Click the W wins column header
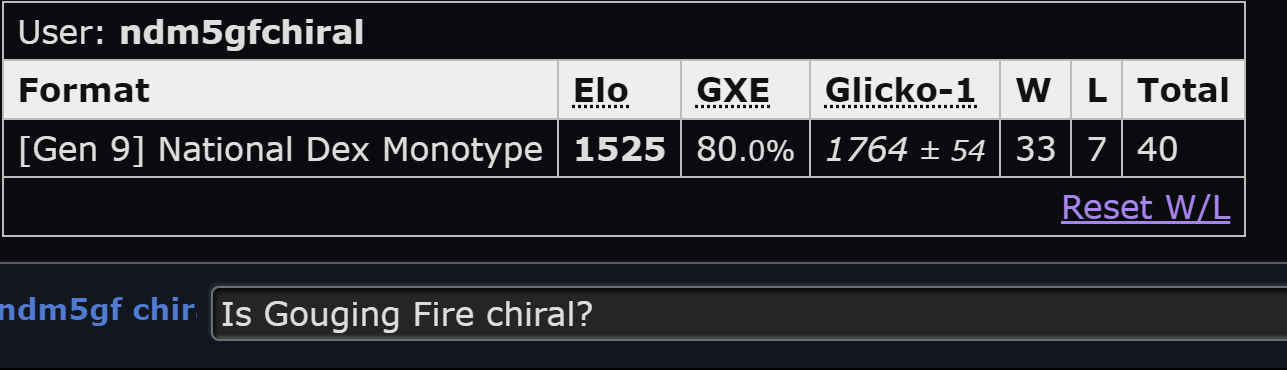 [x=1033, y=91]
